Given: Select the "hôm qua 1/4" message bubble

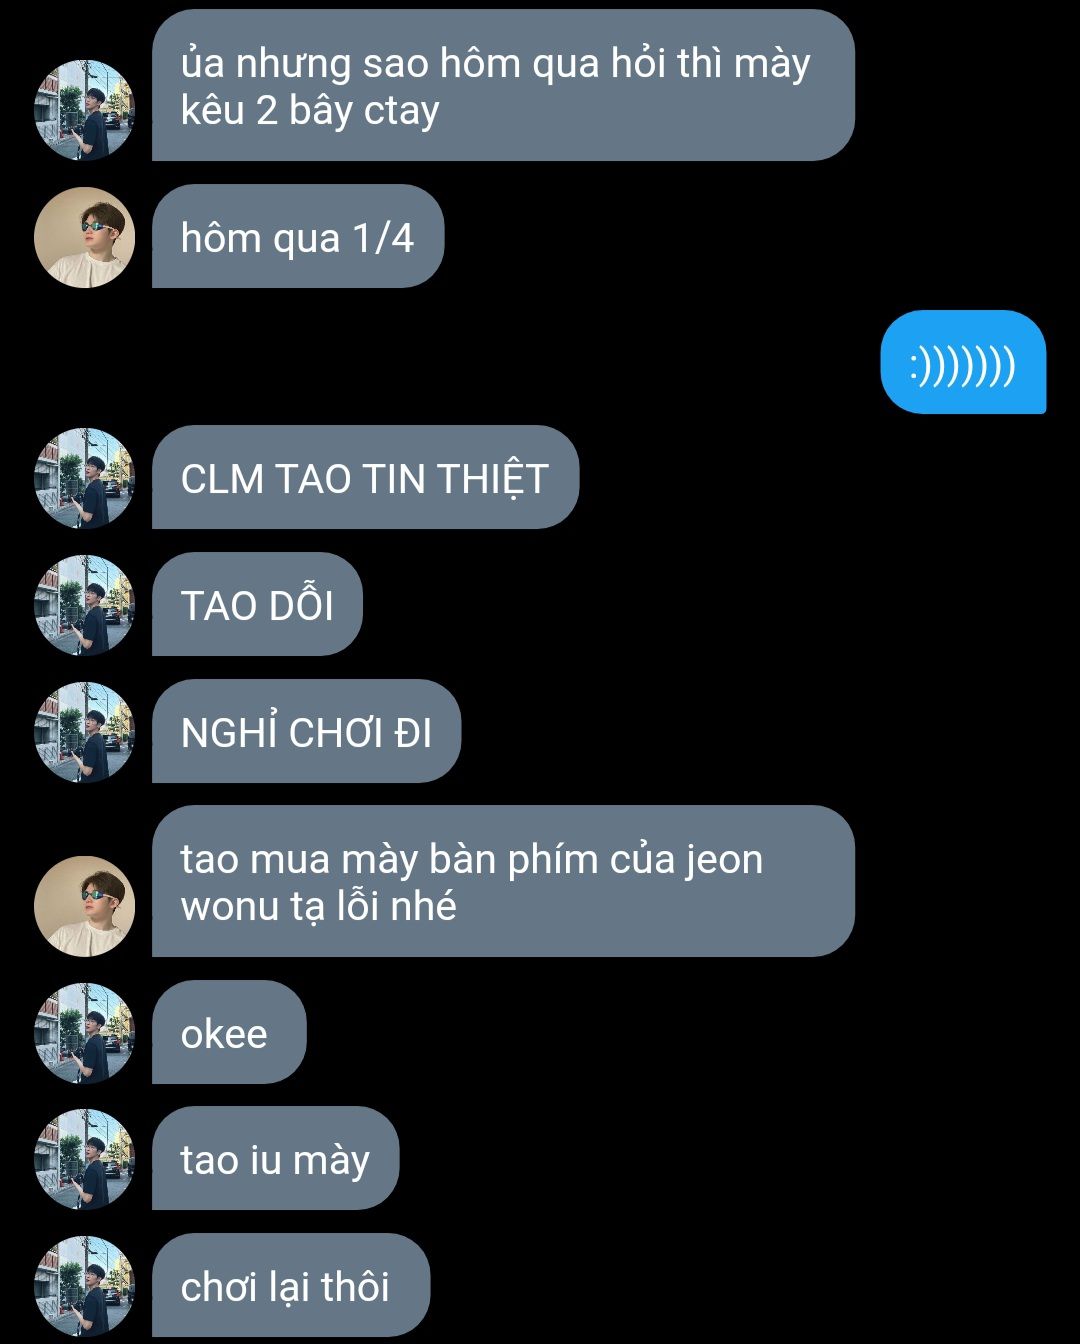Looking at the screenshot, I should tap(298, 236).
